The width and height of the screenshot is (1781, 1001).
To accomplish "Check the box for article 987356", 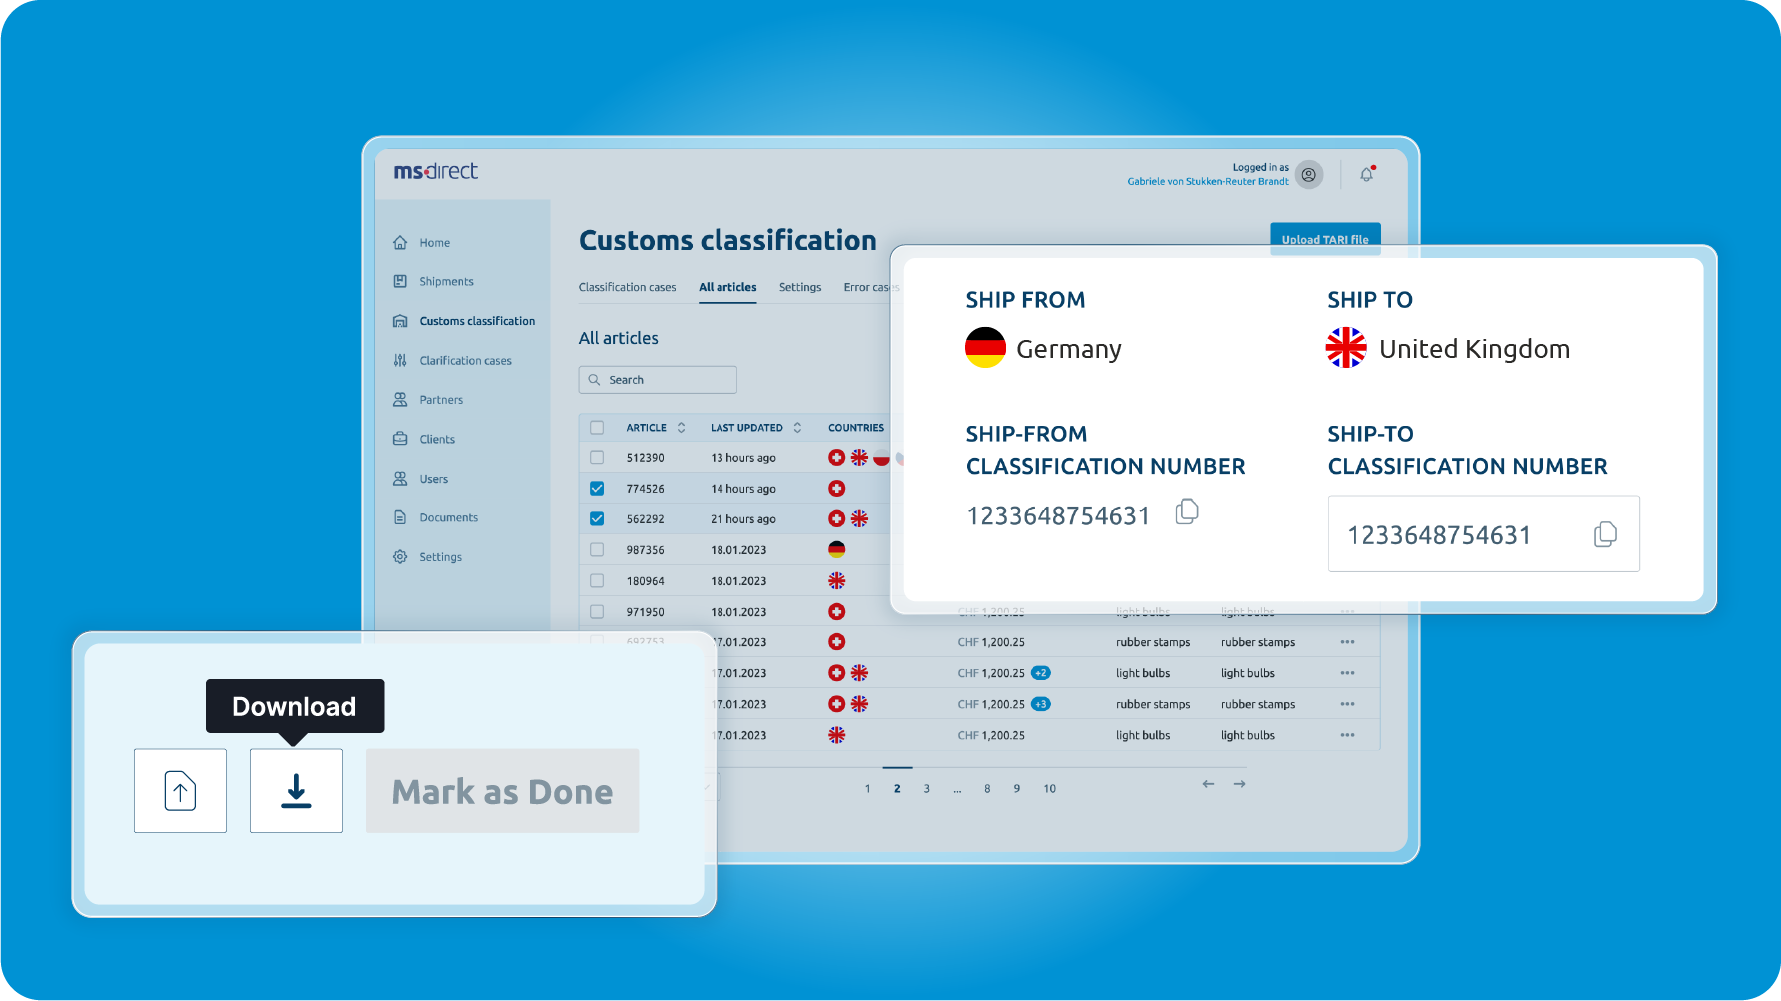I will 597,550.
